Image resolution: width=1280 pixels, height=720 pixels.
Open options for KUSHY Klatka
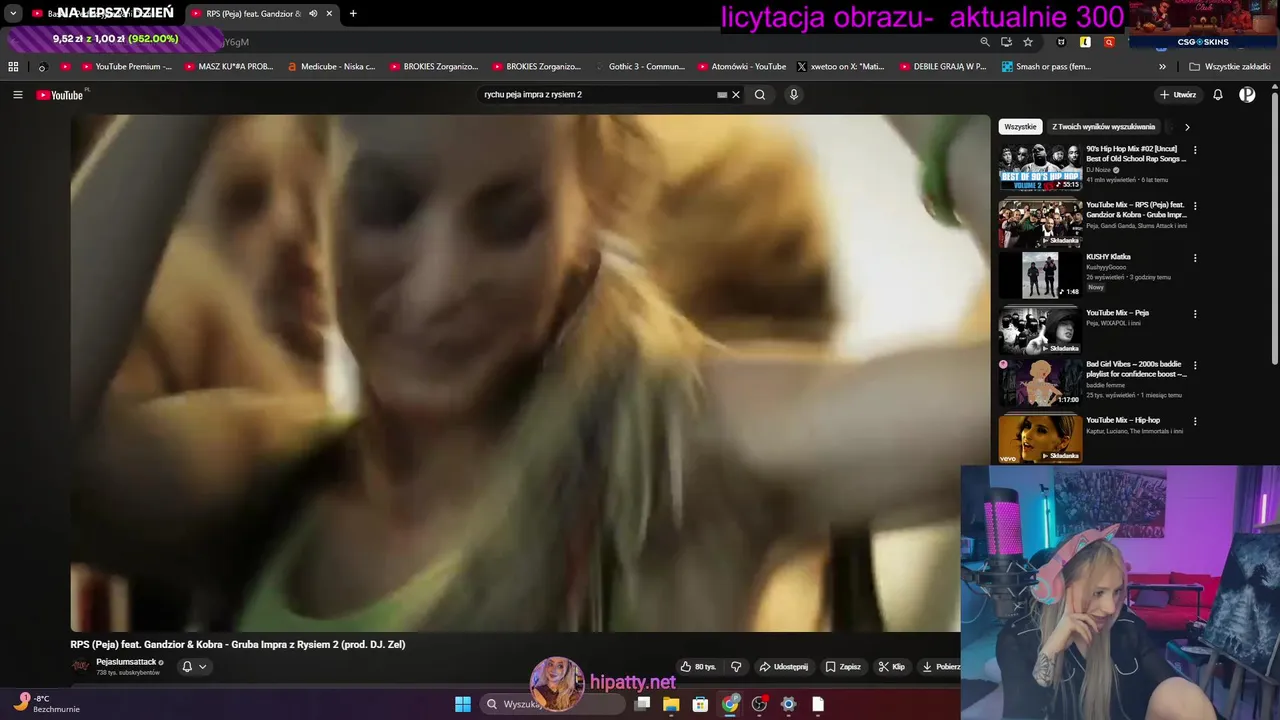click(1195, 258)
